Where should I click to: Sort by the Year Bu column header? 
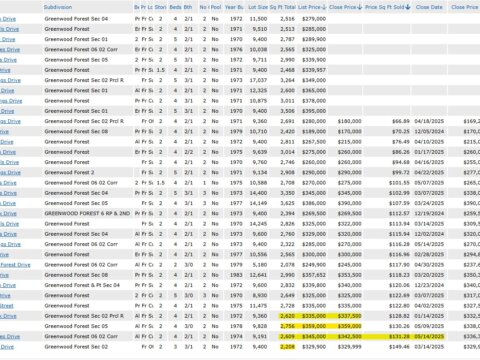point(234,7)
